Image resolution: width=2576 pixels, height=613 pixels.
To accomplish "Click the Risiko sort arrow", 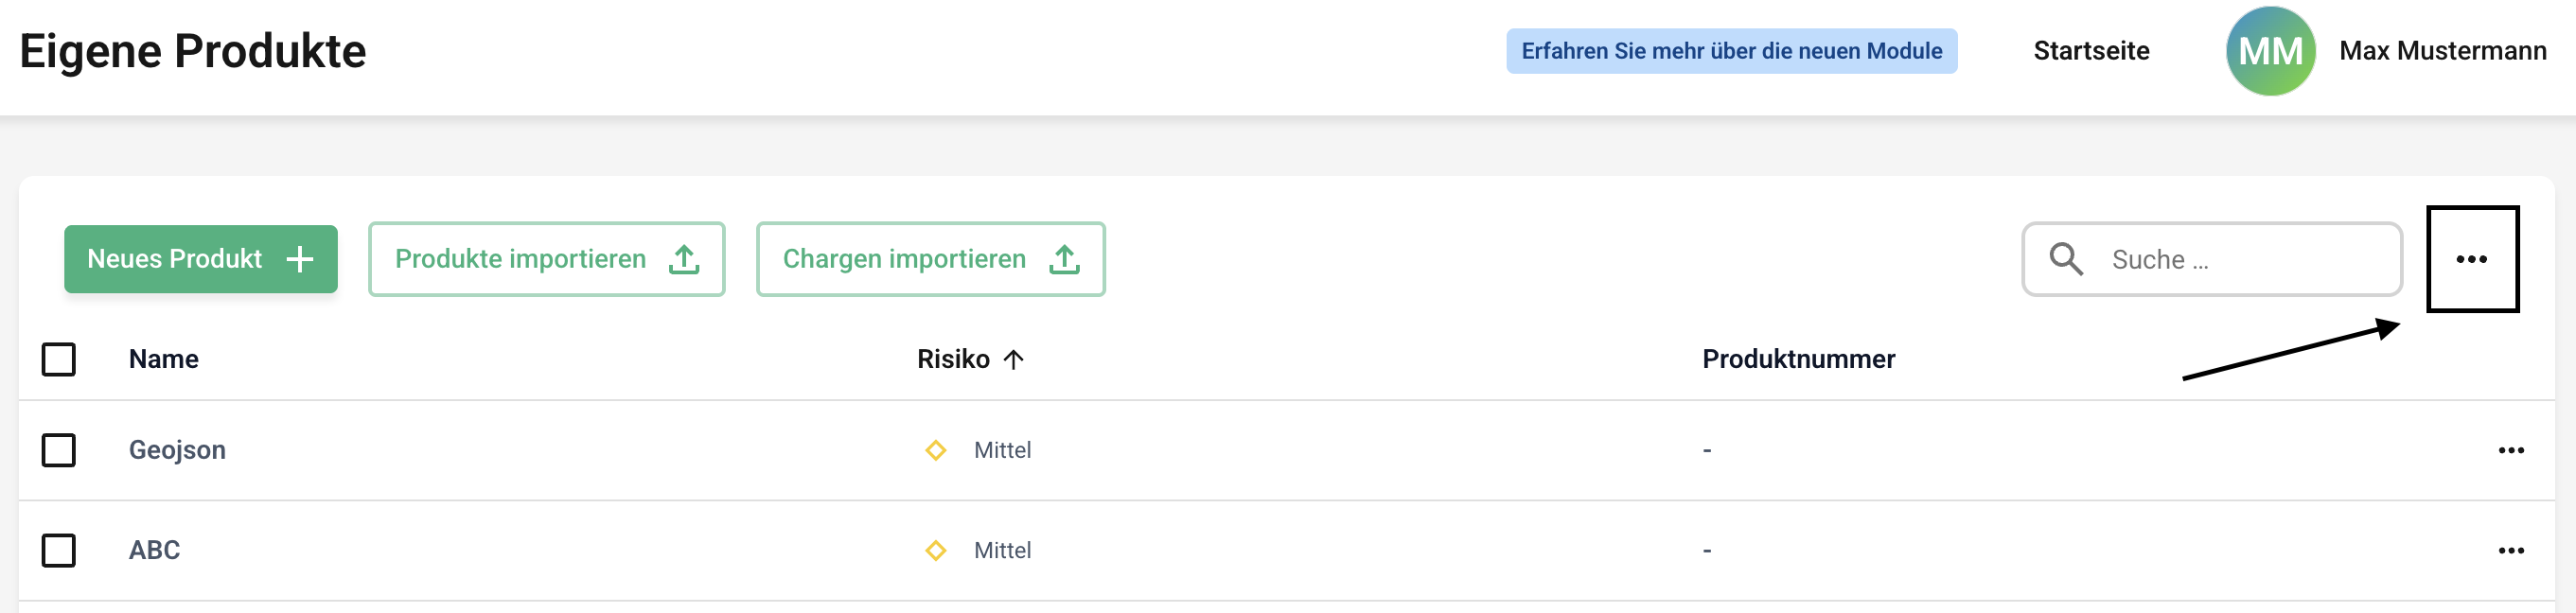I will coord(1013,360).
